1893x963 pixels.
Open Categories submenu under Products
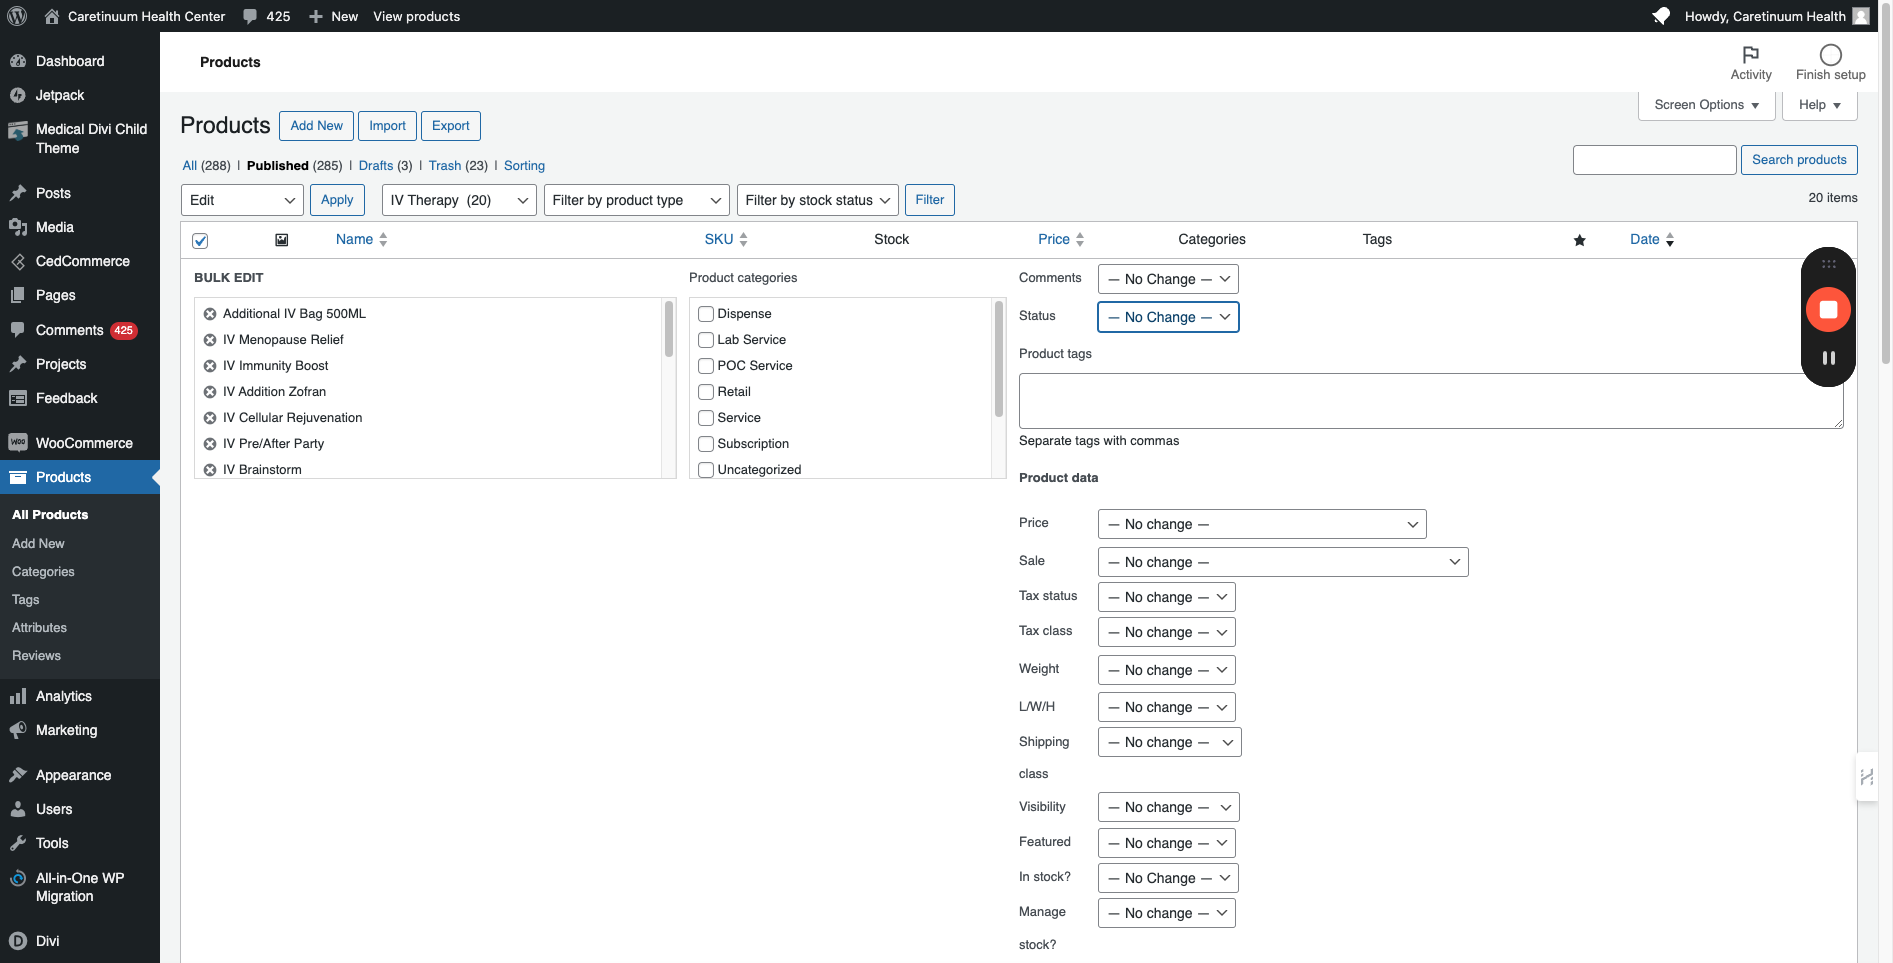(43, 572)
